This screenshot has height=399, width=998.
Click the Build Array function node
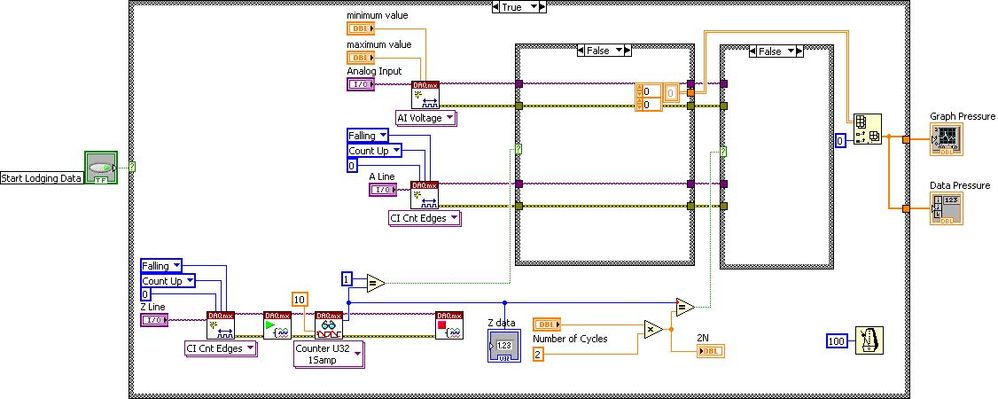[868, 130]
